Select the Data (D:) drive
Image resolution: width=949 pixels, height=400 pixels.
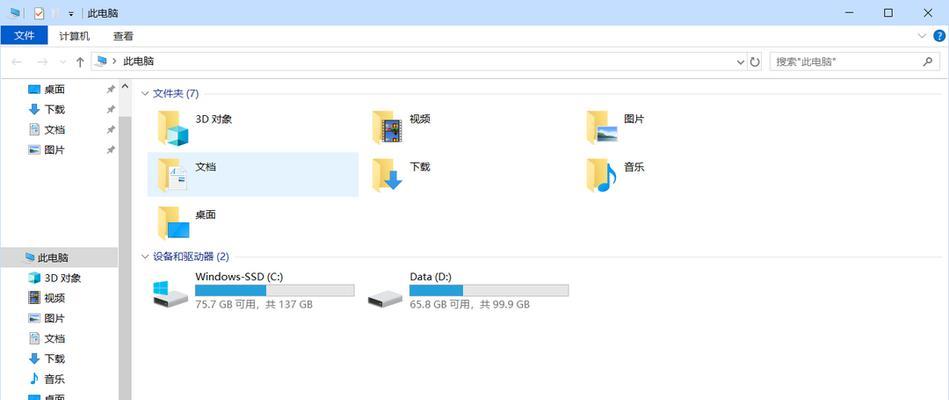pos(468,290)
